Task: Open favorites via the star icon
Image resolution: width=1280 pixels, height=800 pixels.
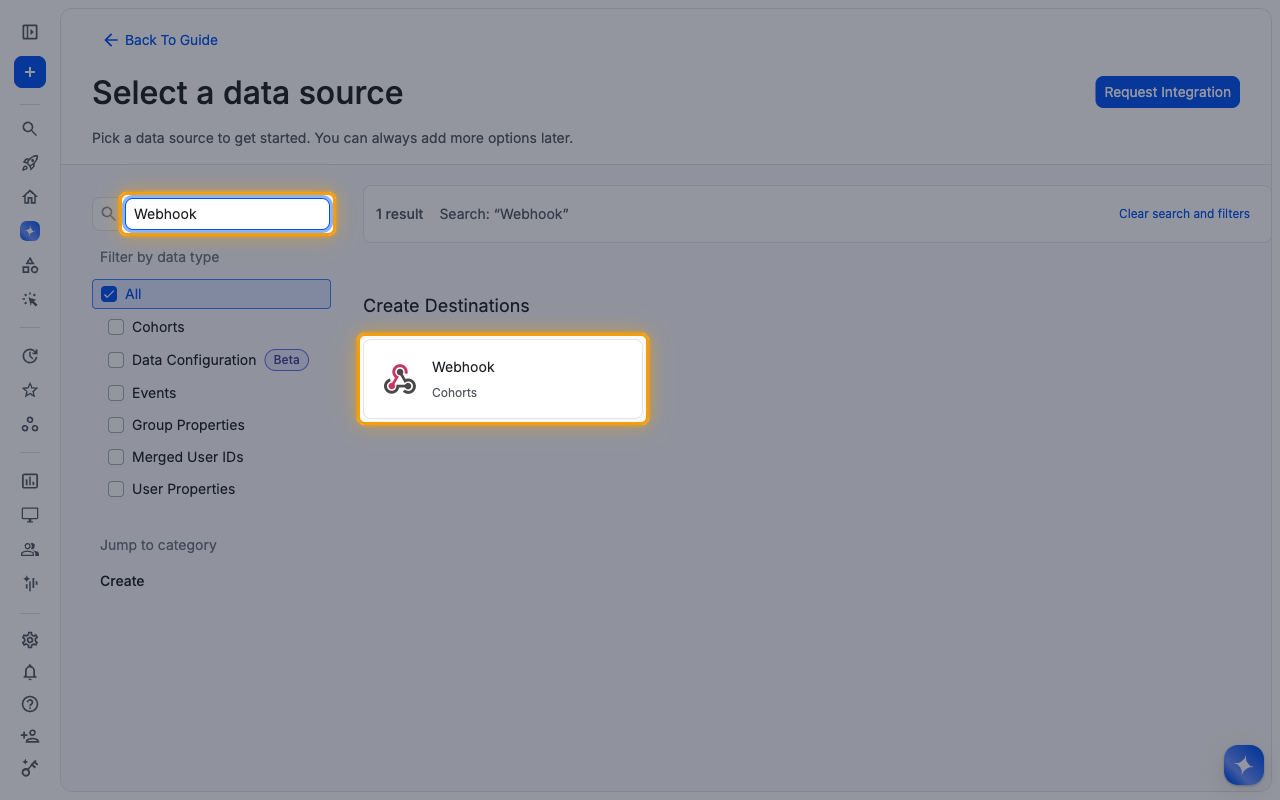Action: click(x=30, y=390)
